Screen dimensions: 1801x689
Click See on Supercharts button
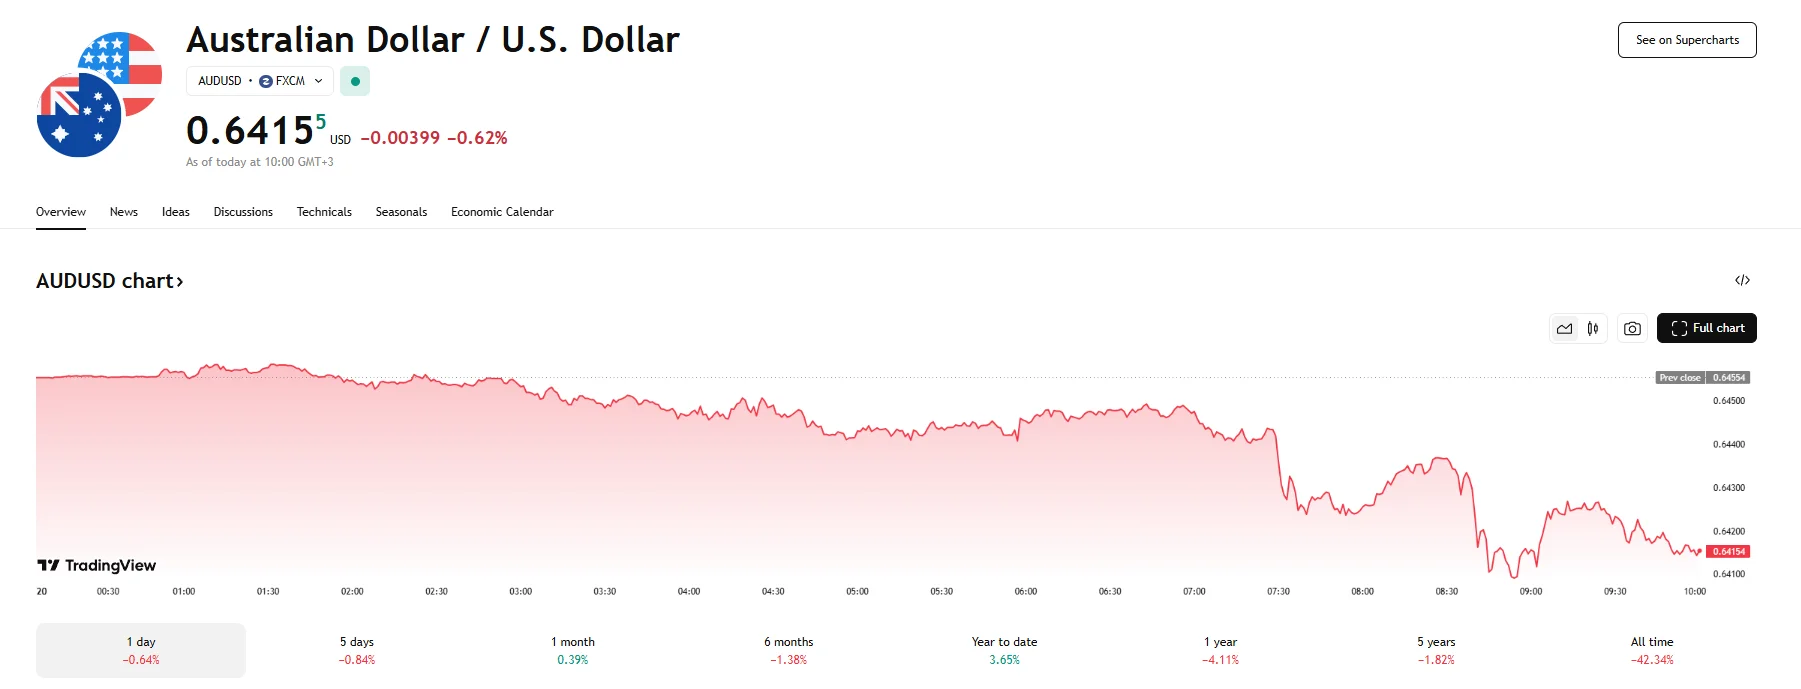[1687, 40]
